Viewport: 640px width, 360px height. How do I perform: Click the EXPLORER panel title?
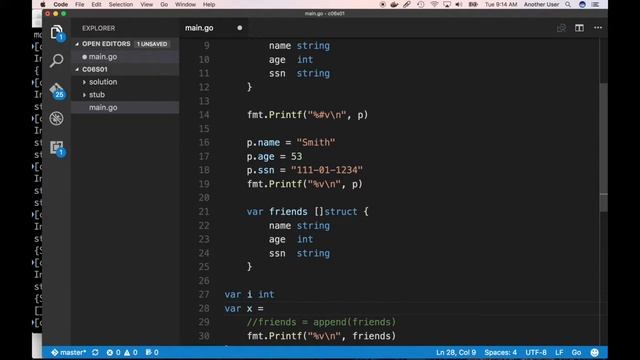(98, 28)
